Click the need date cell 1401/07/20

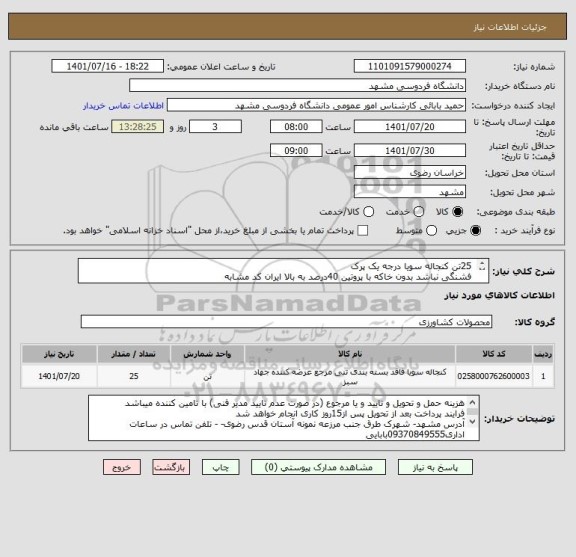coord(59,376)
